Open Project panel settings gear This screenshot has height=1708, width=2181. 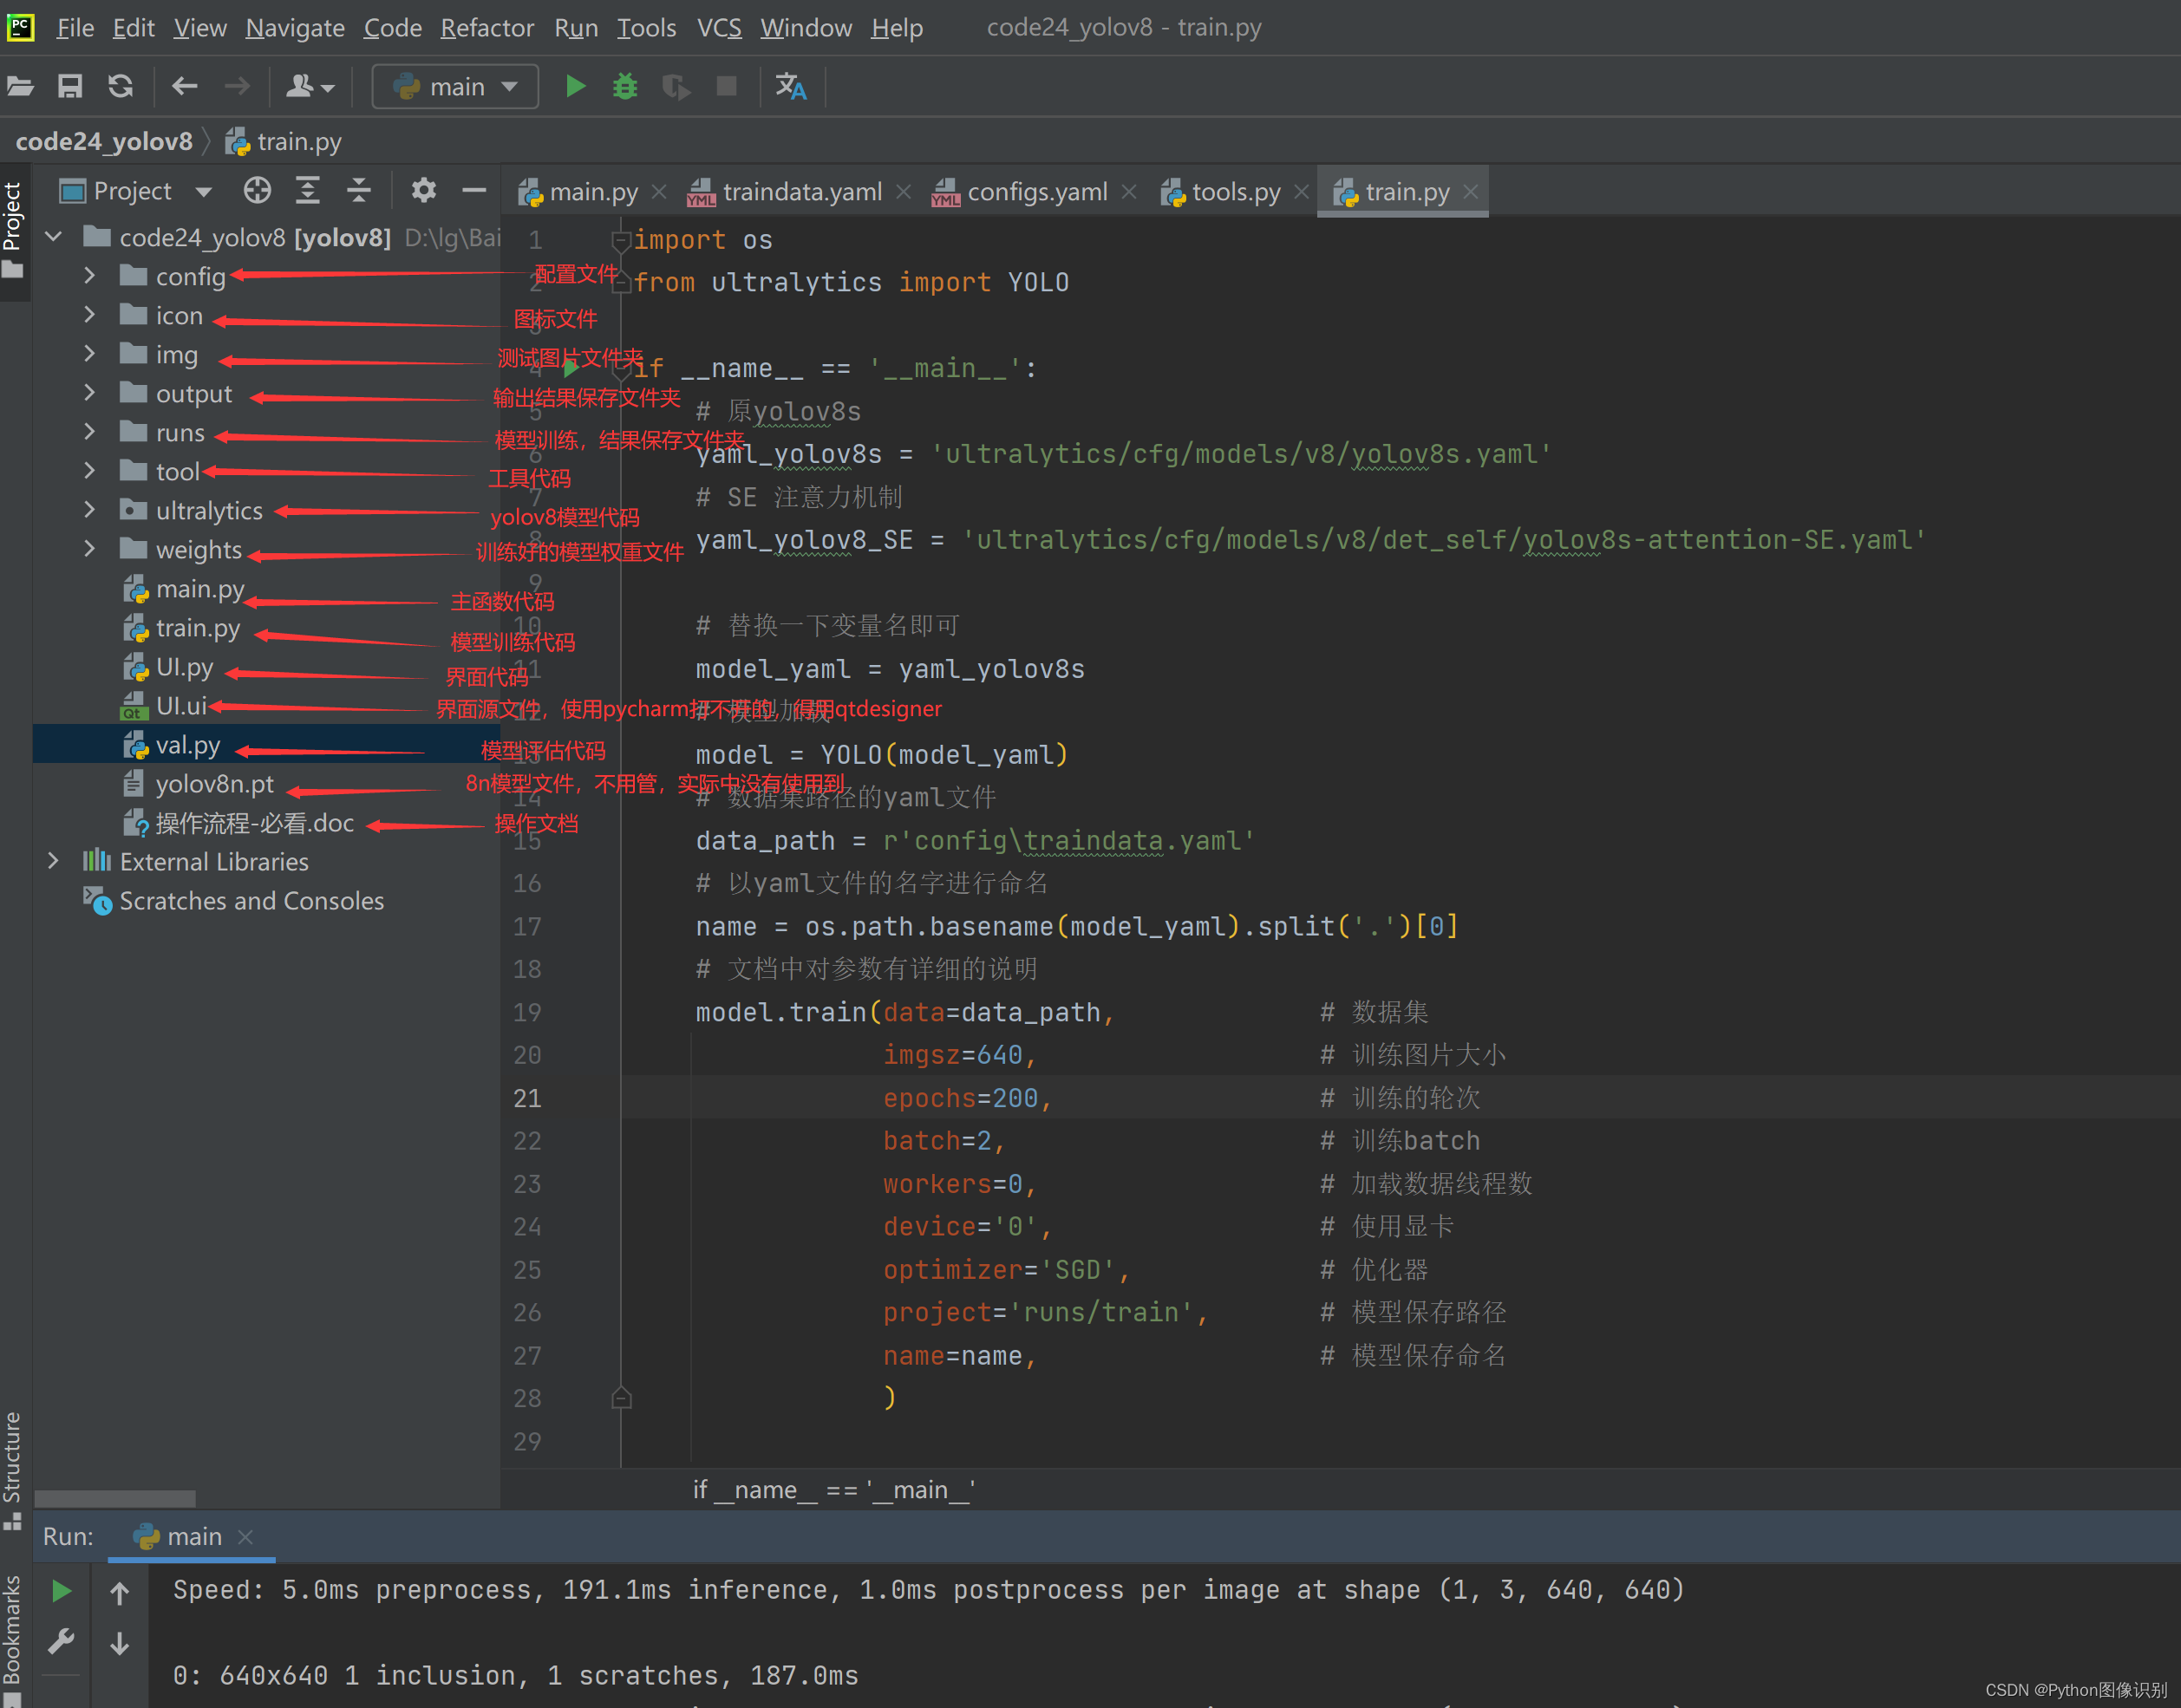click(424, 189)
